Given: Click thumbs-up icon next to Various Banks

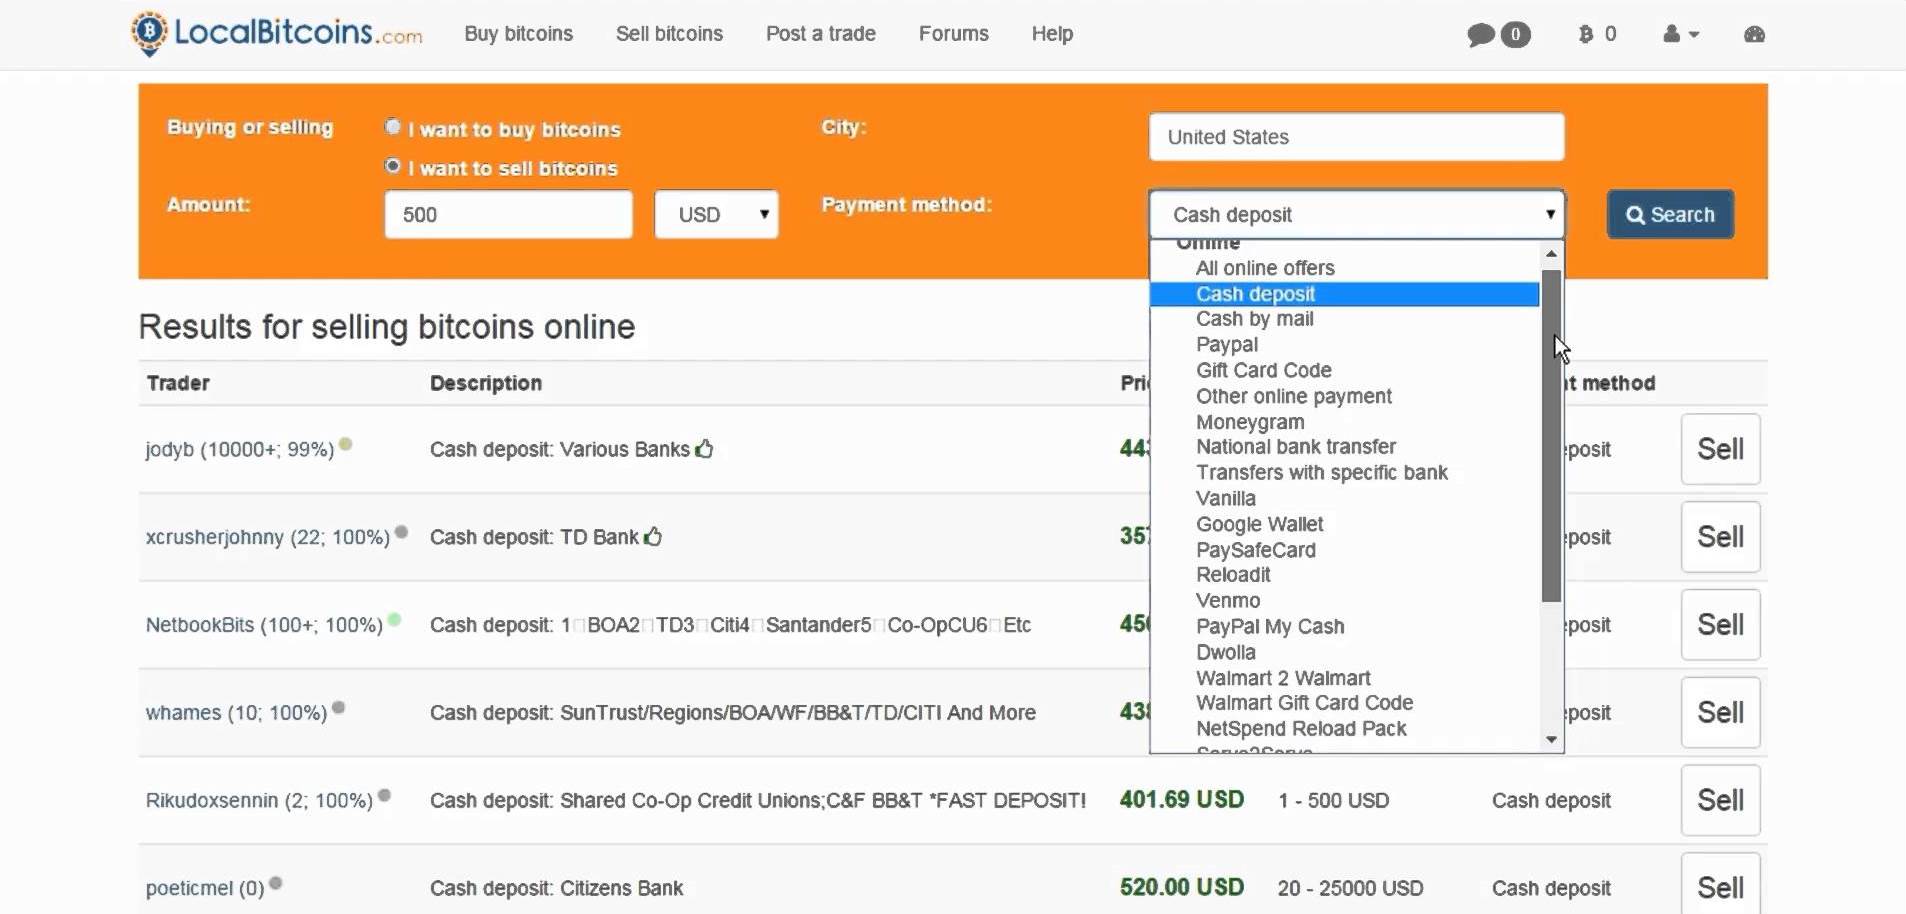Looking at the screenshot, I should [x=705, y=449].
